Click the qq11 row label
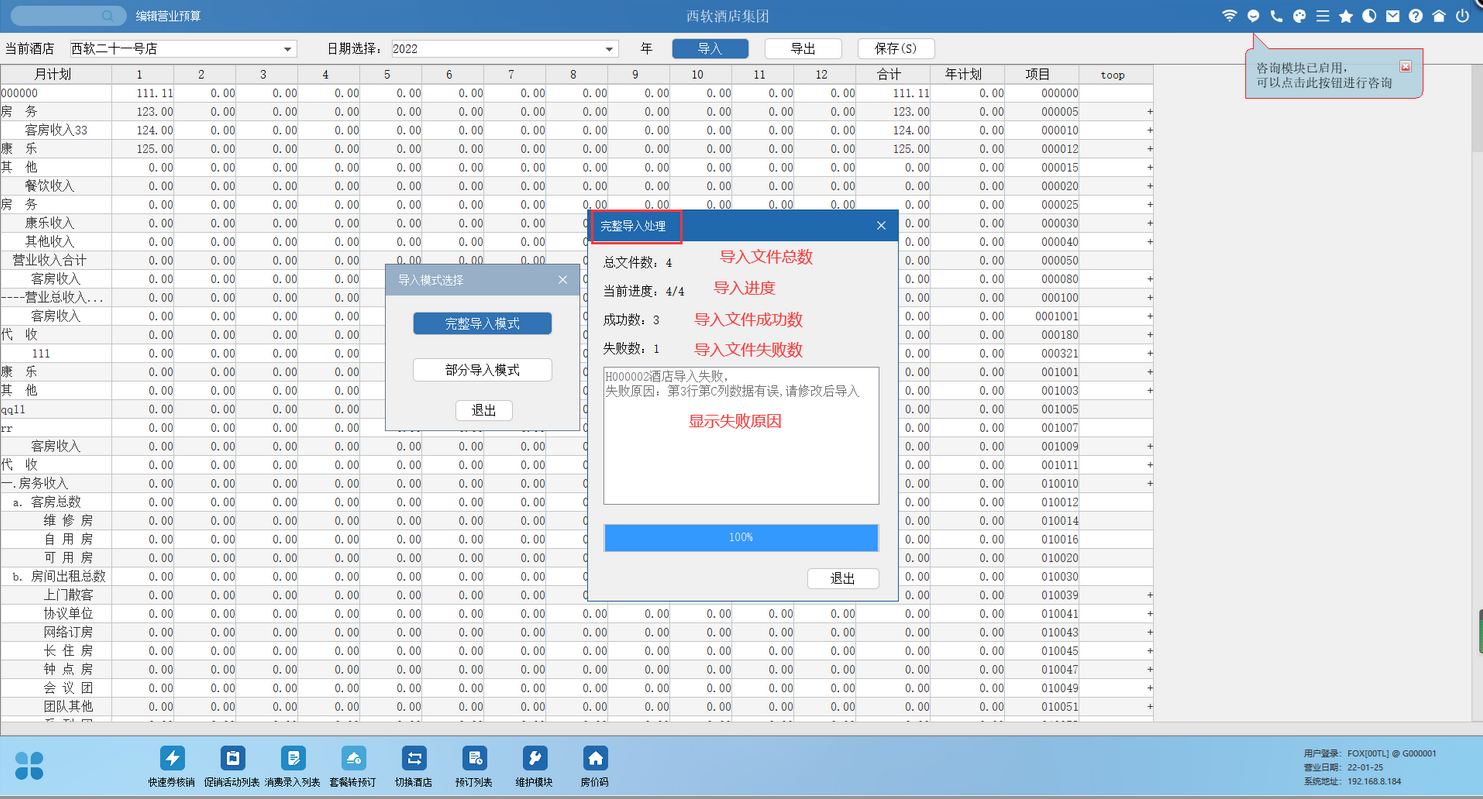The image size is (1483, 799). (x=13, y=409)
